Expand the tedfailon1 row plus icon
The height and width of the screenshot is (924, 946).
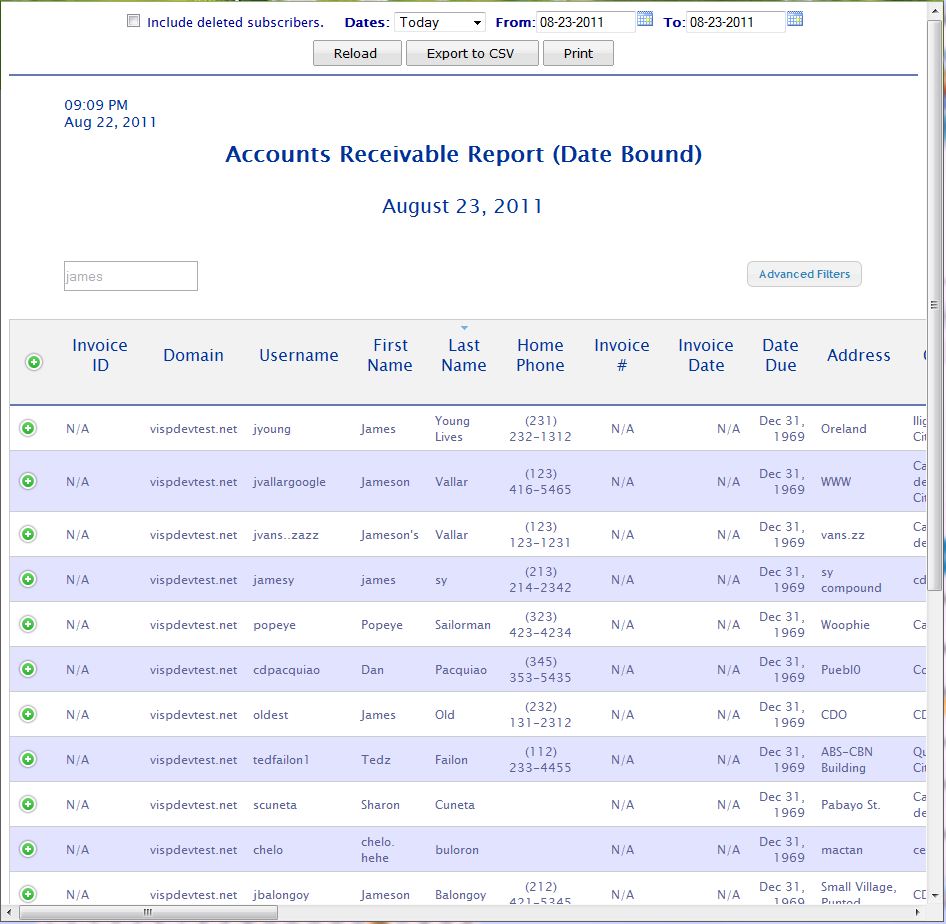(x=28, y=759)
